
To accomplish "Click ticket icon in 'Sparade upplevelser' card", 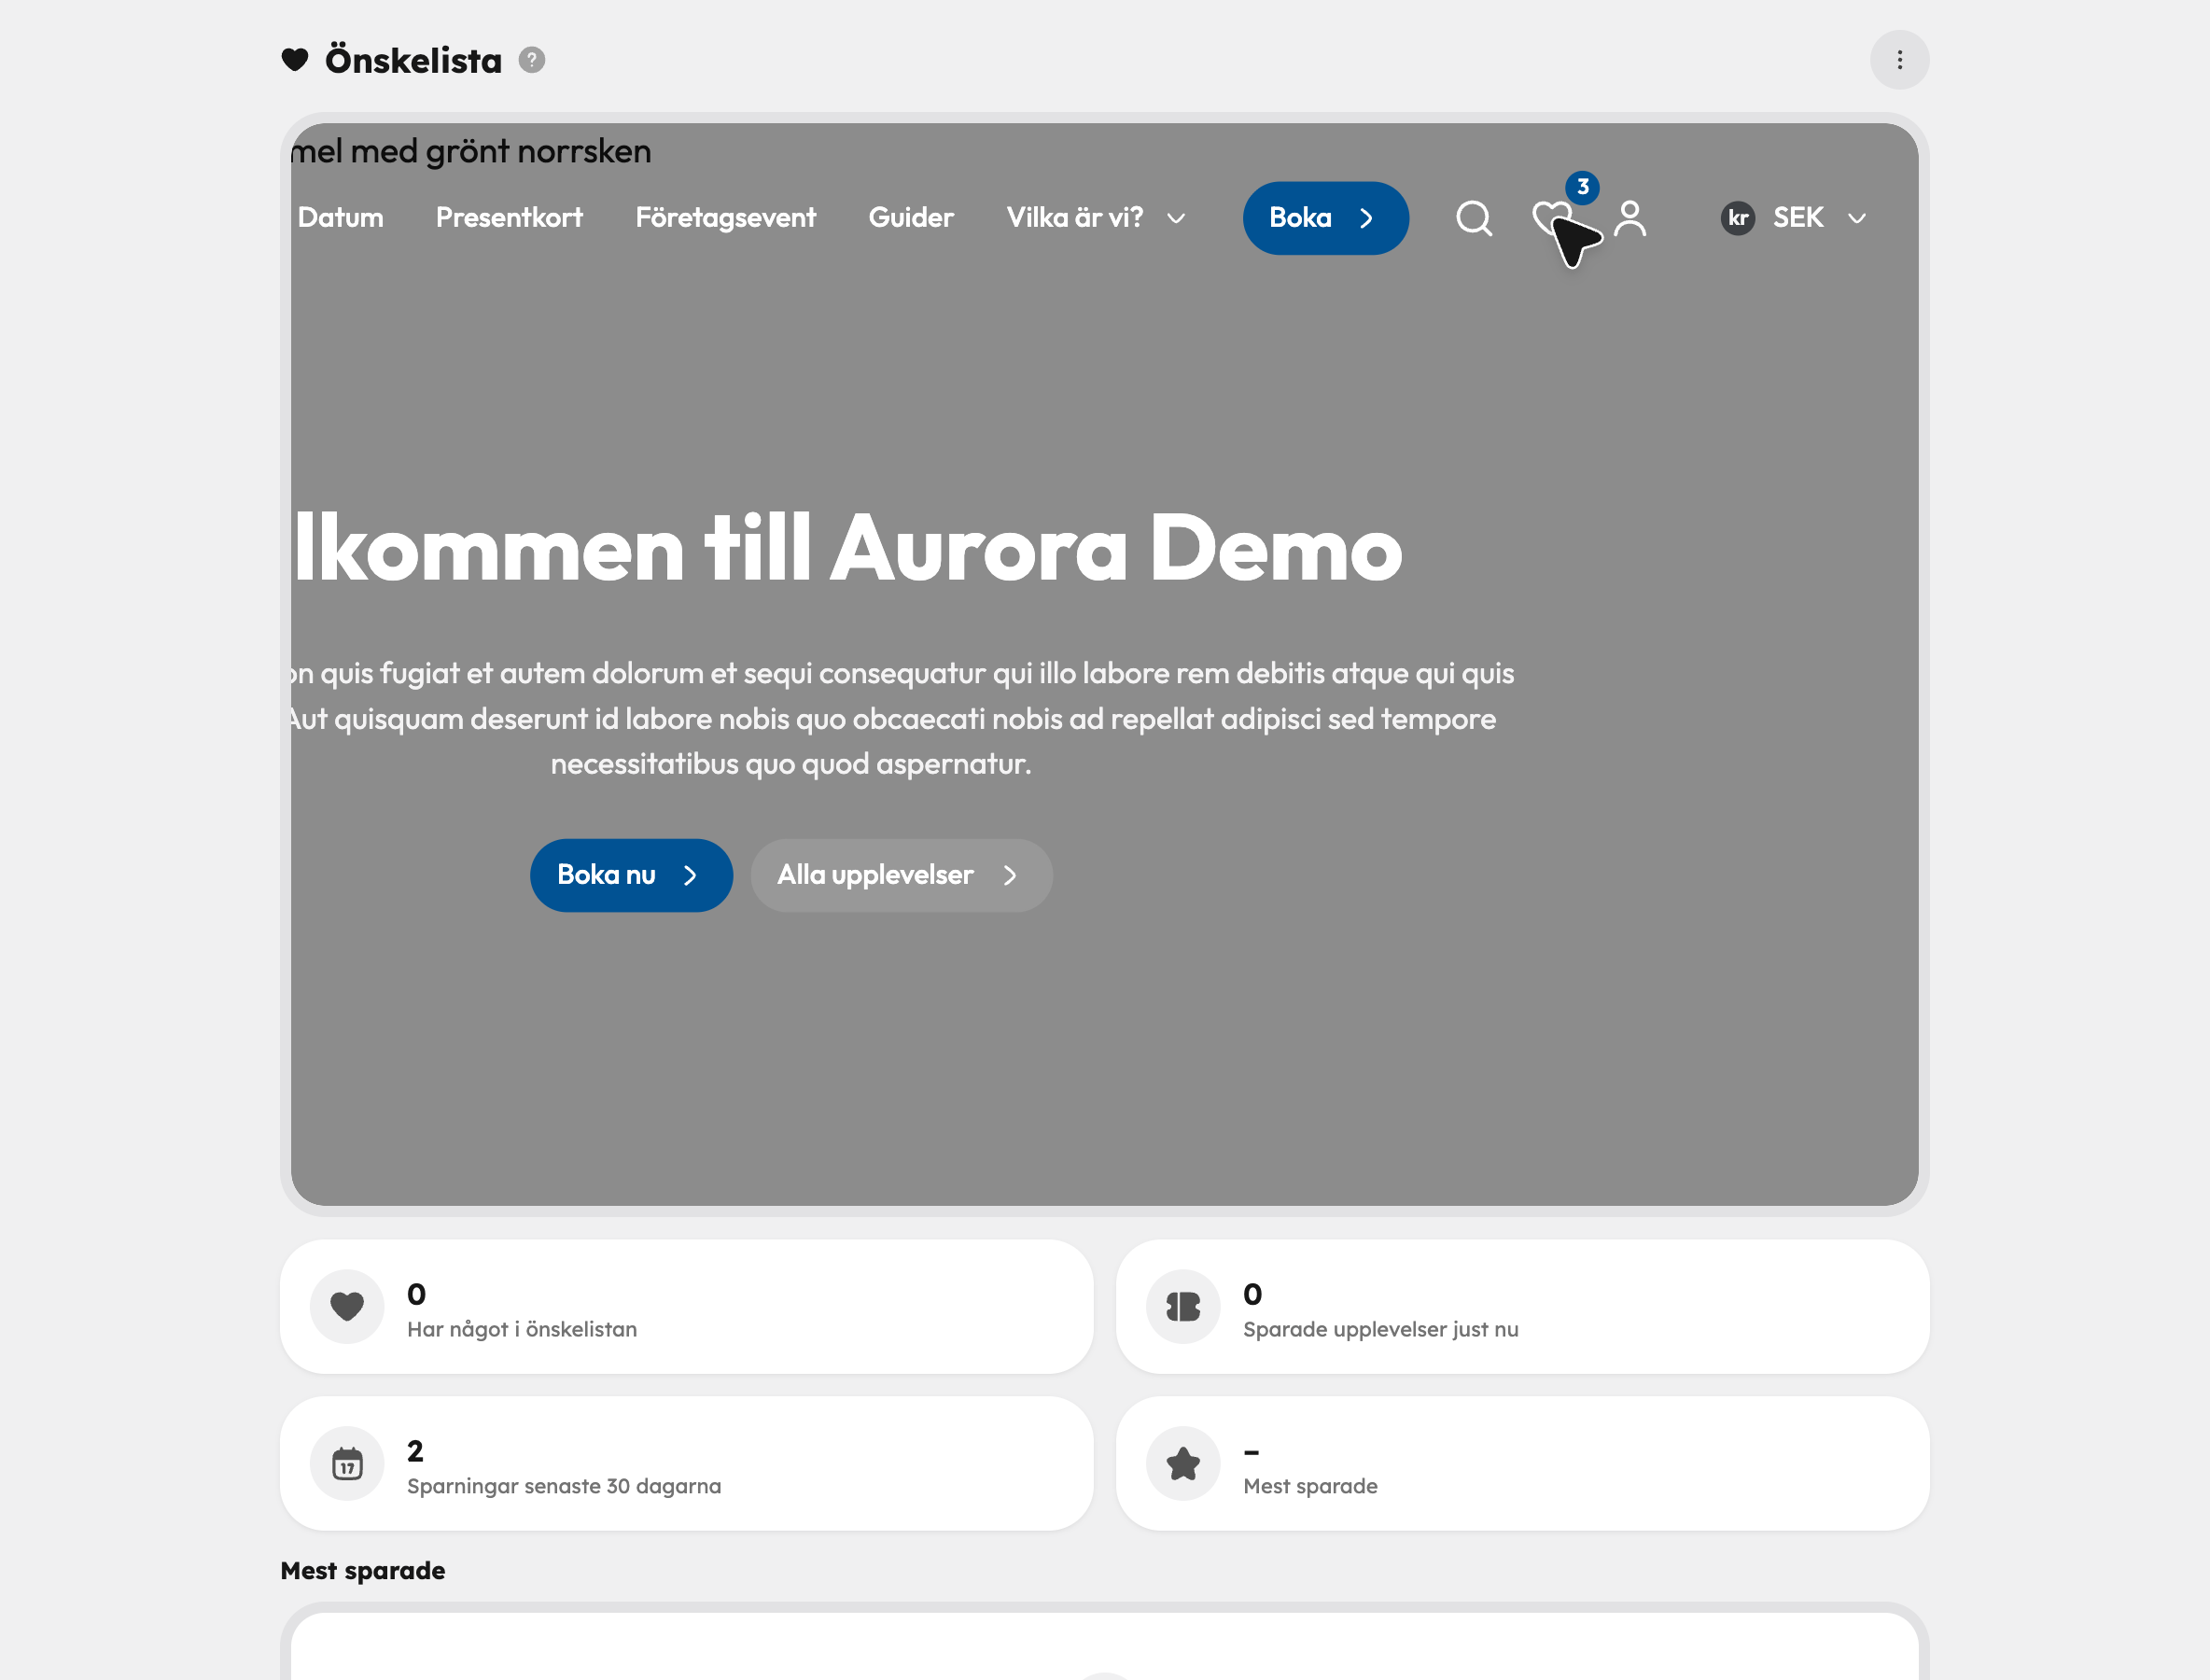I will [1183, 1306].
